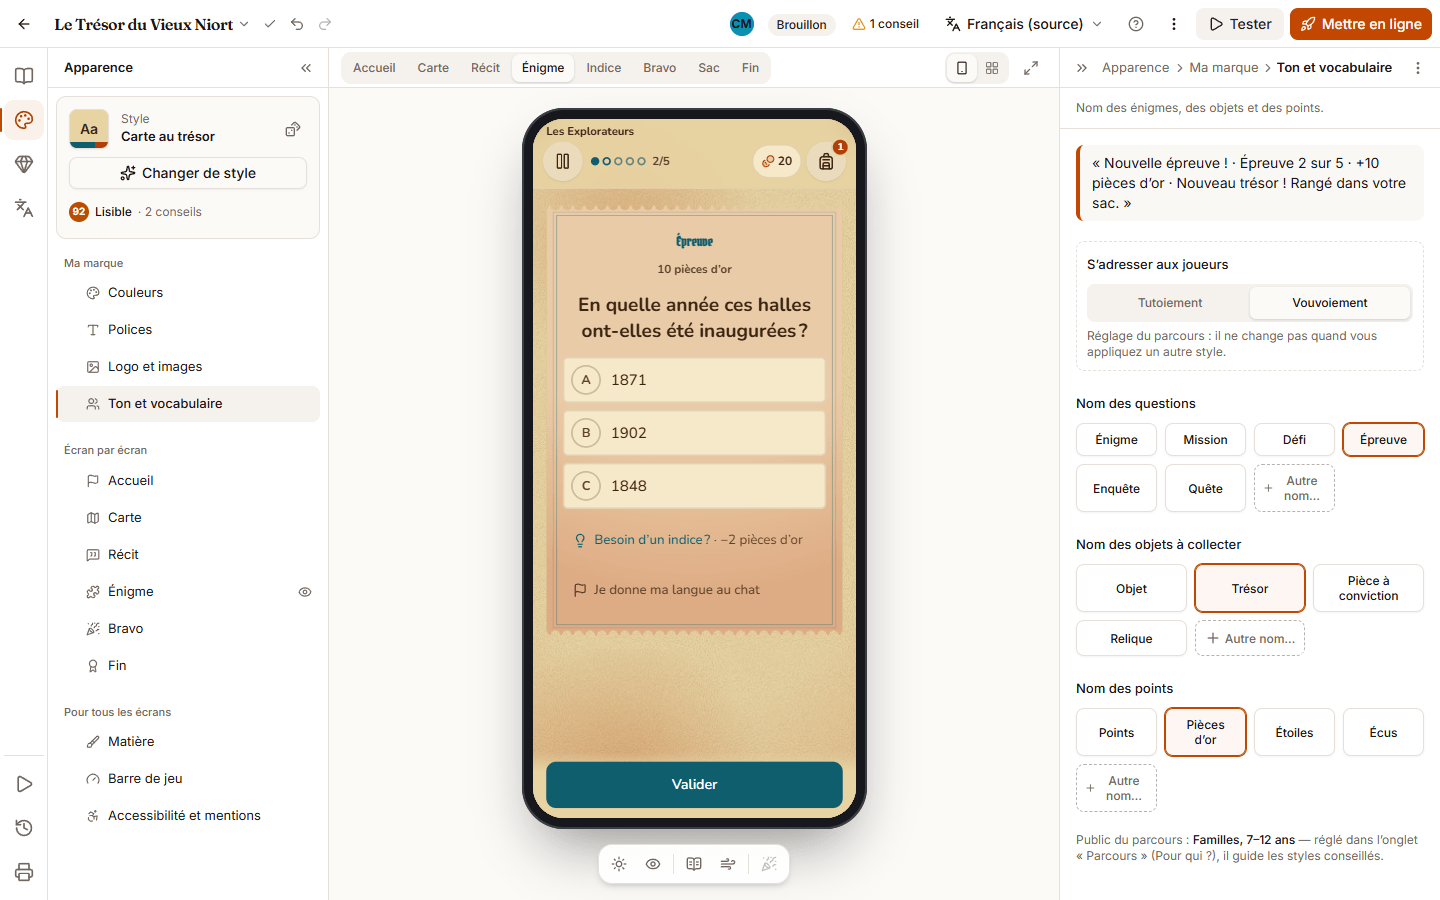Go back with the left arrow
1440x900 pixels.
click(24, 24)
